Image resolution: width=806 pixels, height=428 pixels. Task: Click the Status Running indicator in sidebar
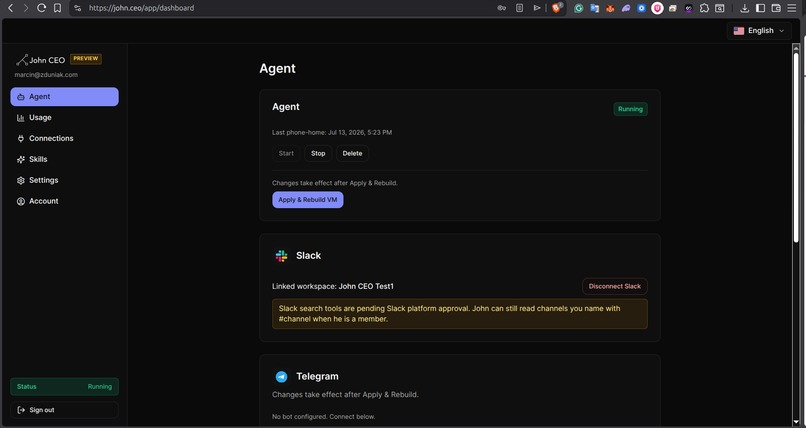coord(64,386)
